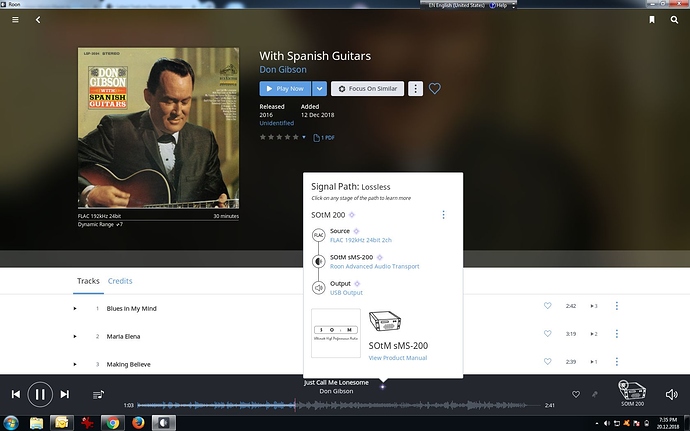Favorite Making Believe heart

[547, 361]
